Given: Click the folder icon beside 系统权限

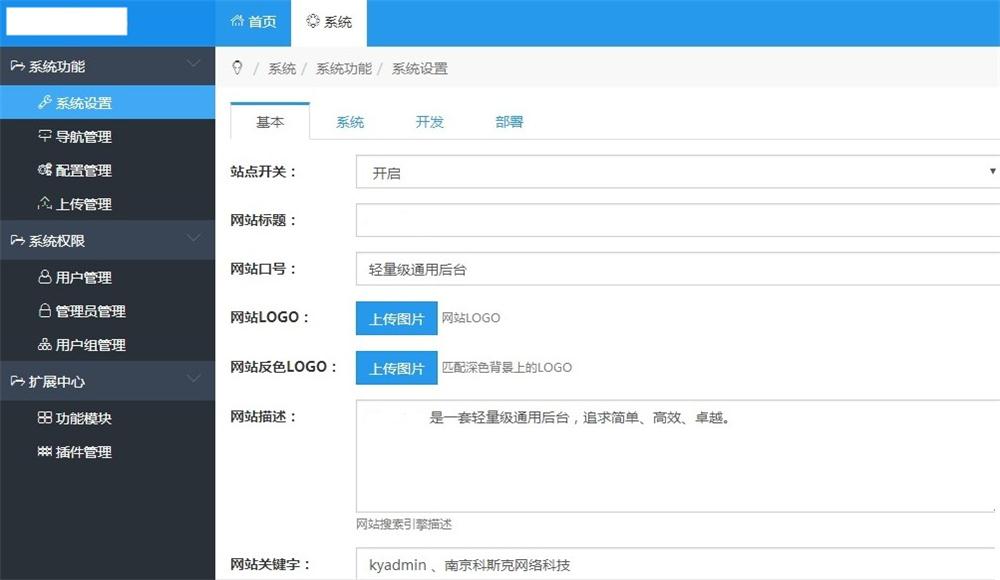Looking at the screenshot, I should click(17, 241).
